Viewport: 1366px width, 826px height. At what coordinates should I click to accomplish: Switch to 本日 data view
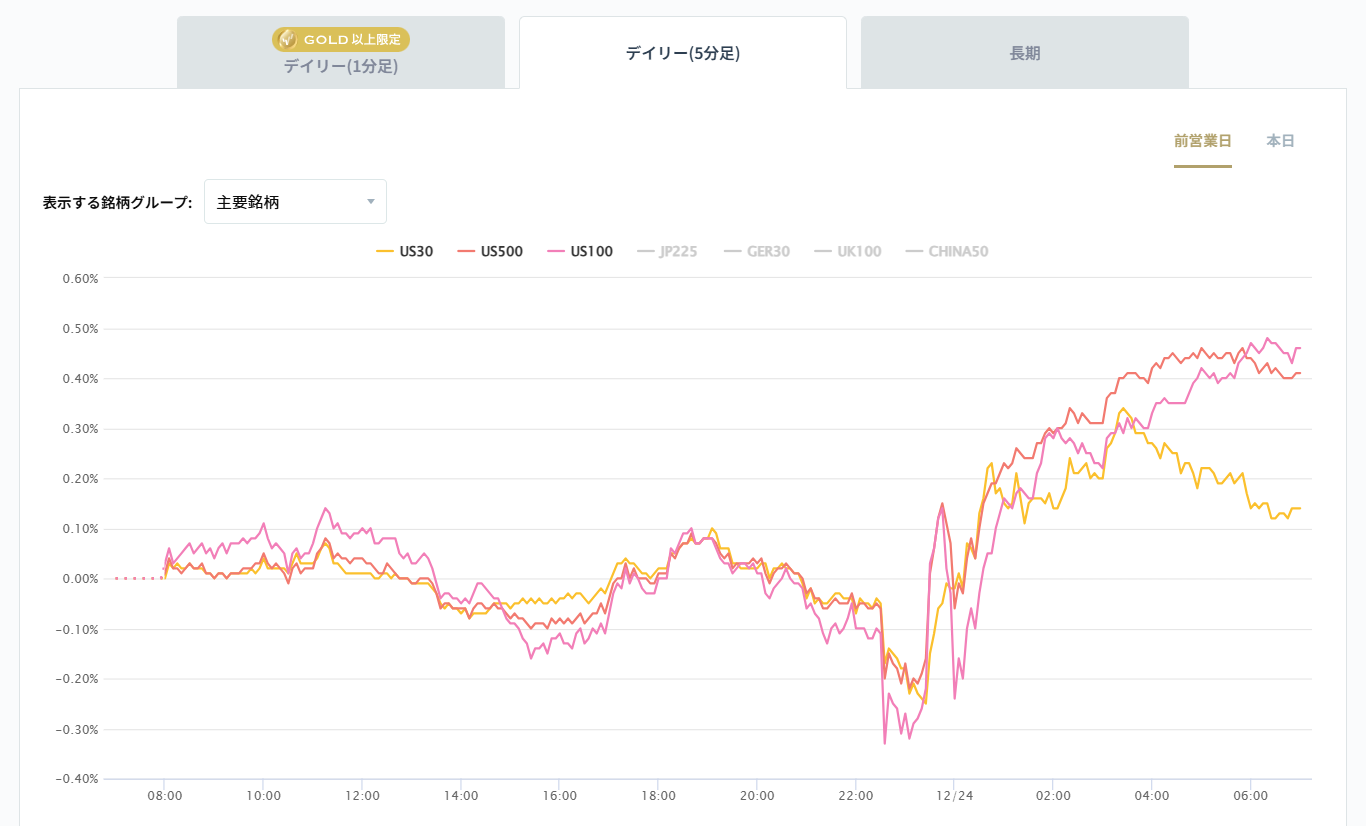click(x=1280, y=141)
